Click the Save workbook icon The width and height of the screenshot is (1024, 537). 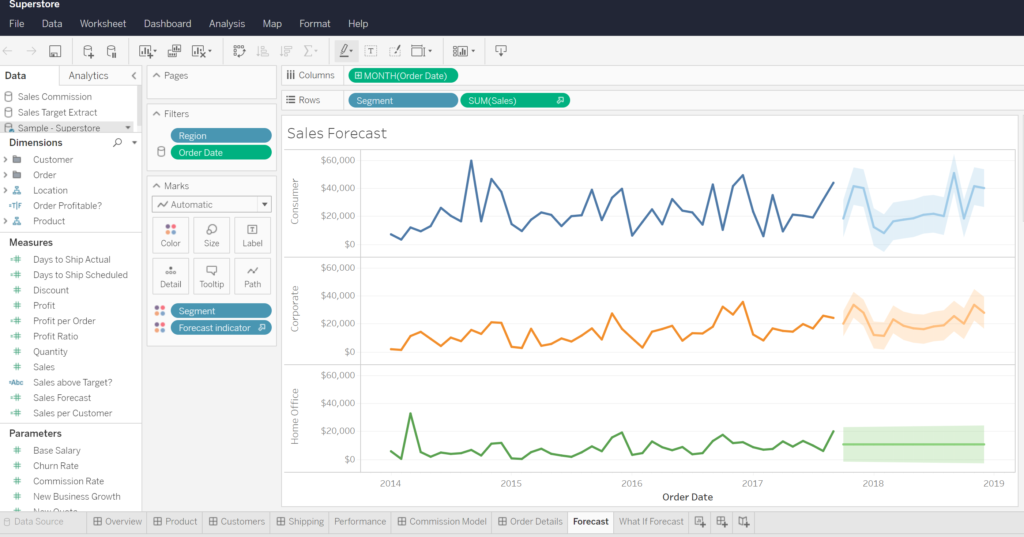pyautogui.click(x=55, y=51)
